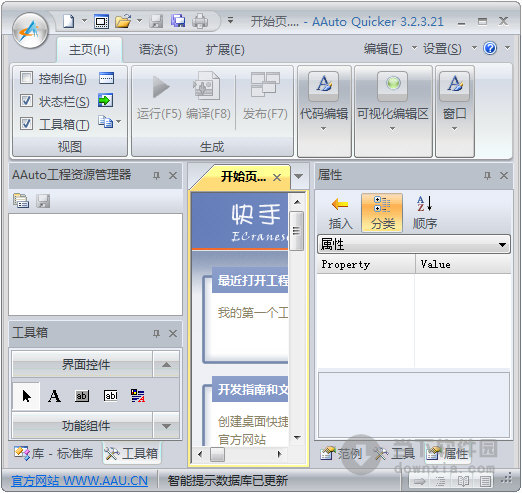
Task: Click save icon in resource manager toolbar
Action: coord(43,201)
